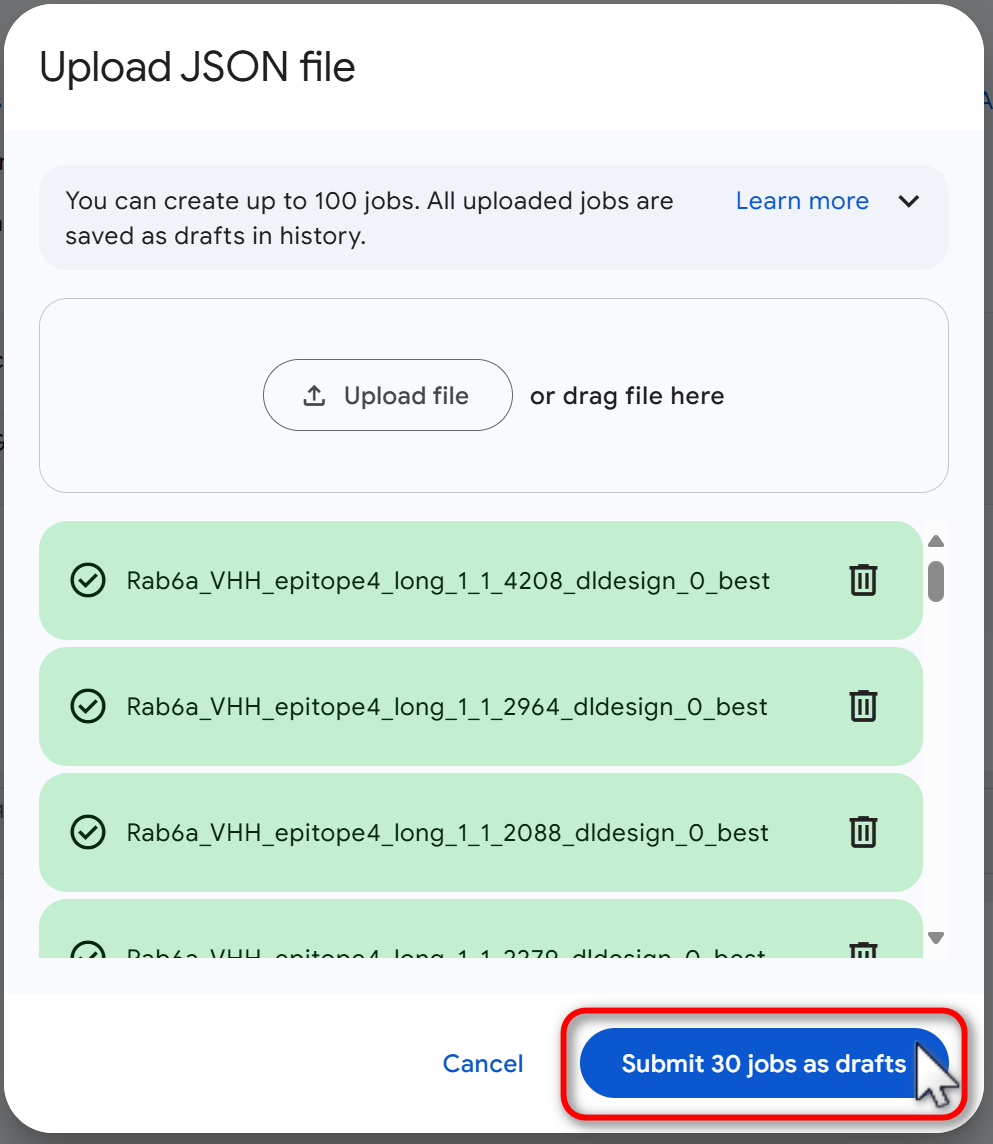Select job name Rab6a_VHH_epitope4_long_1_1_2964_dldesign_0_best
Image resolution: width=993 pixels, height=1144 pixels.
pos(447,706)
